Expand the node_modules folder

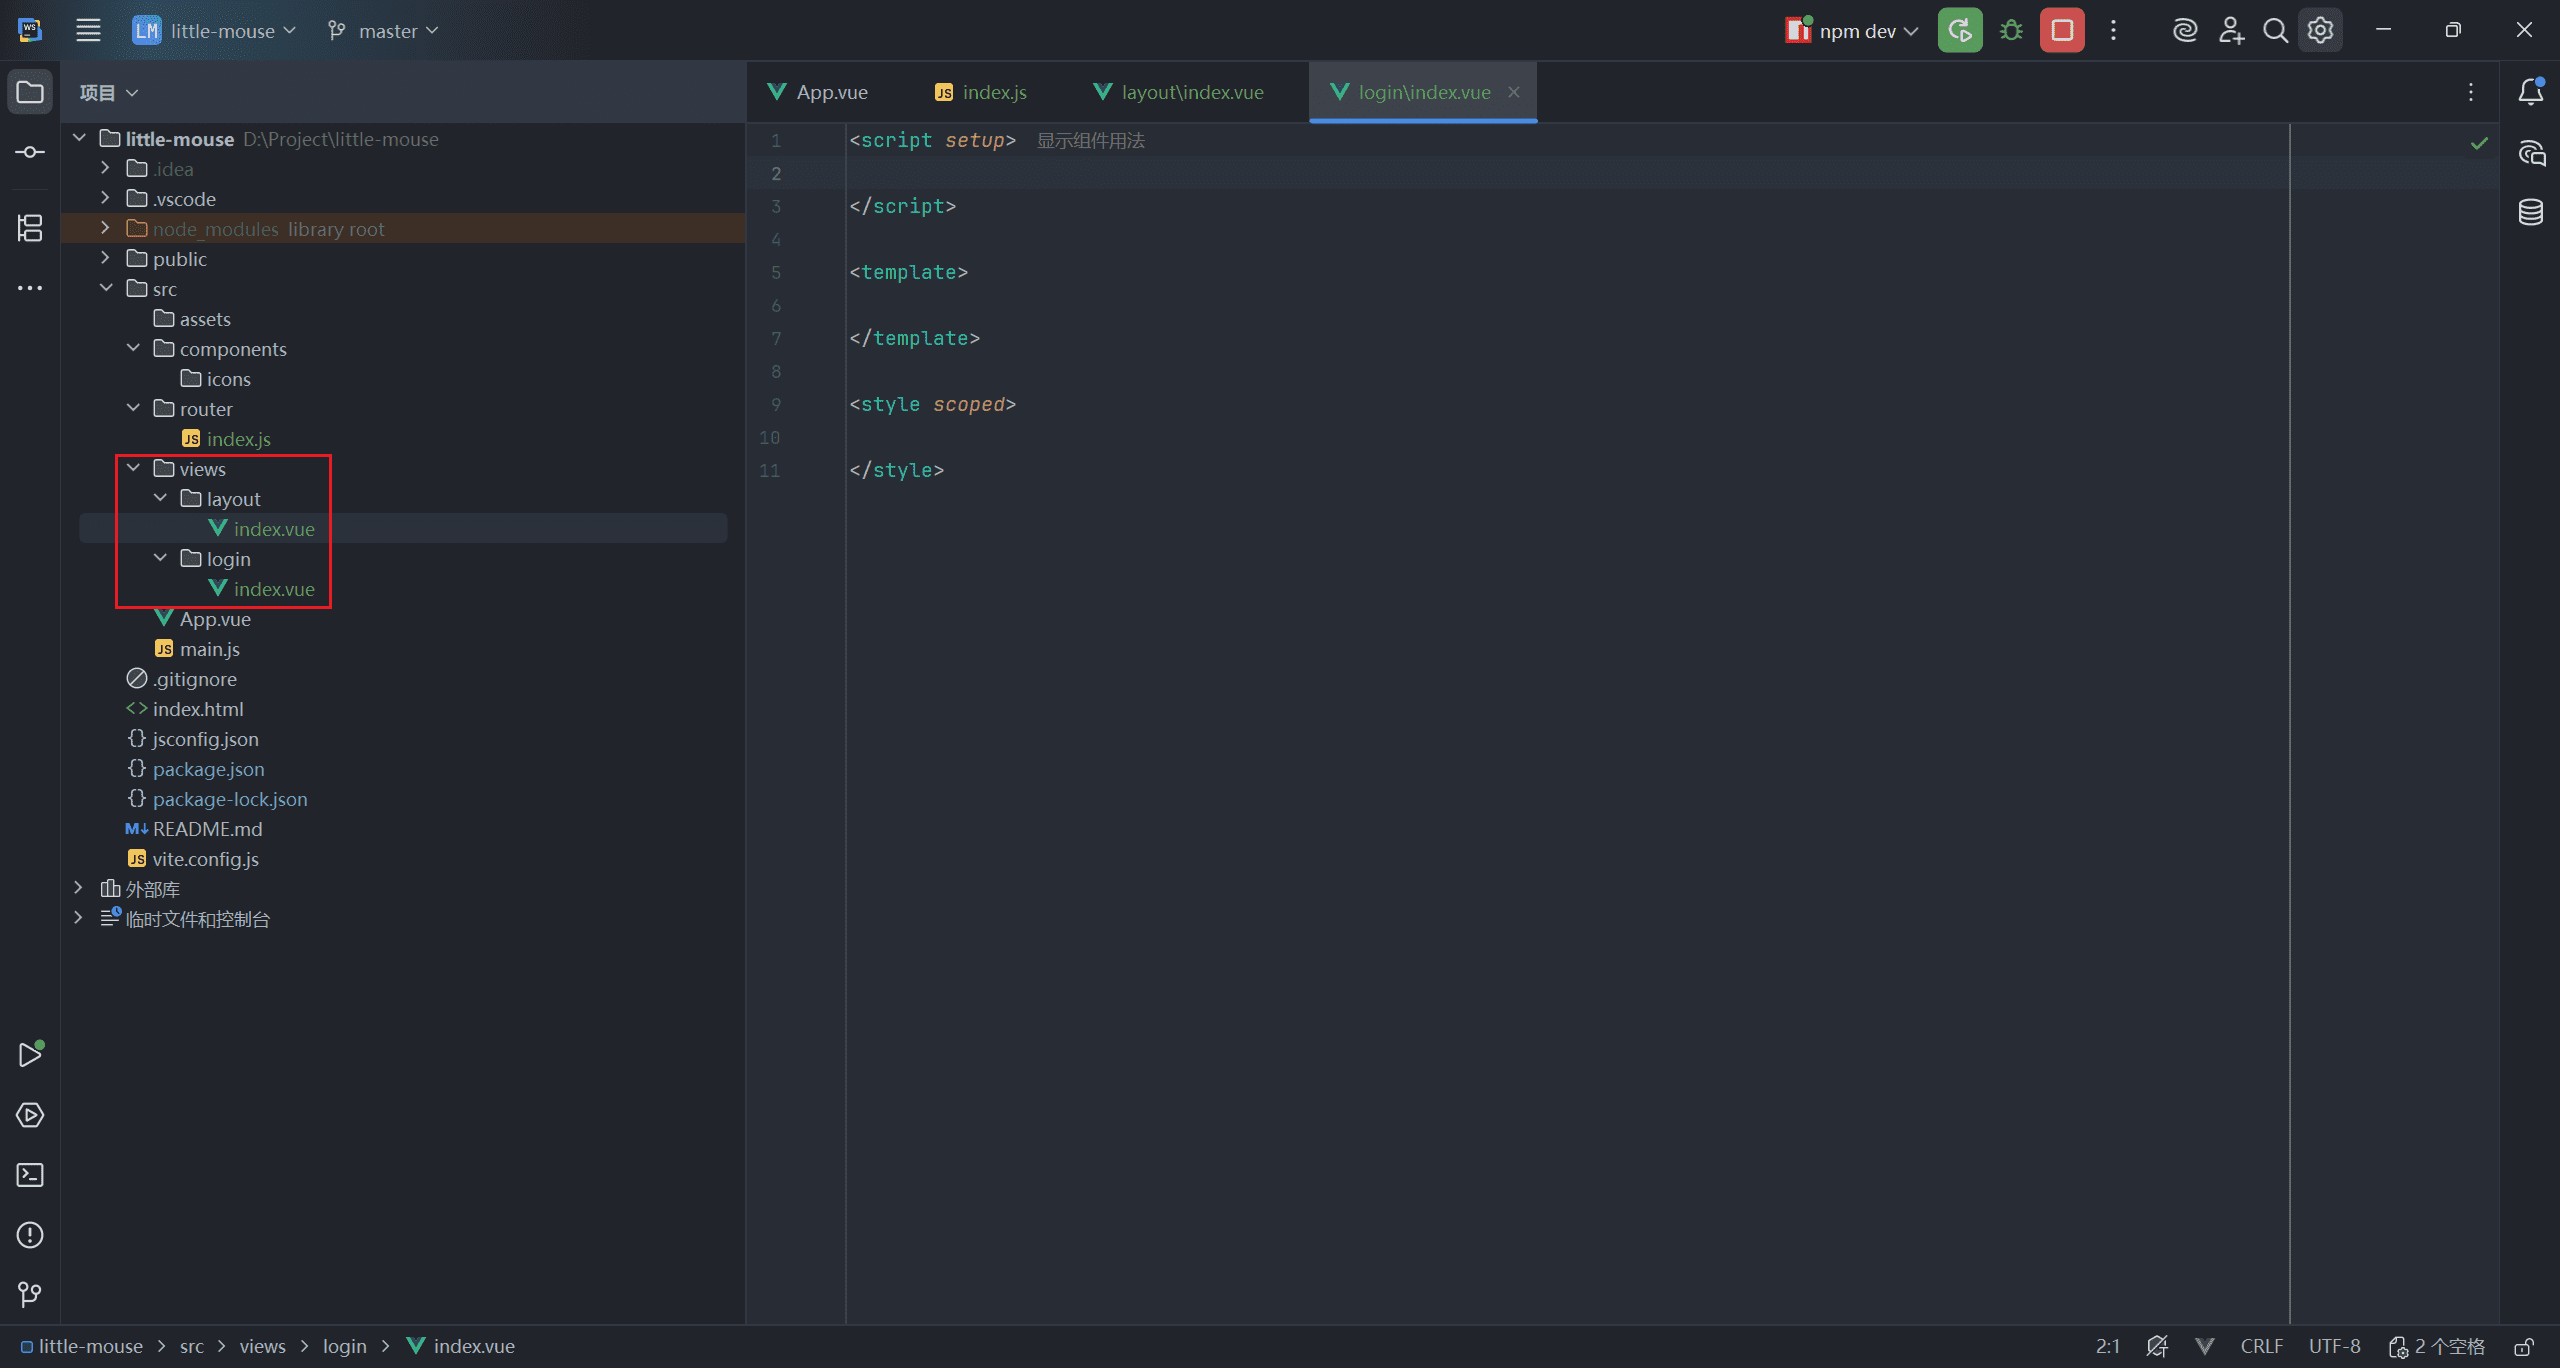point(105,229)
